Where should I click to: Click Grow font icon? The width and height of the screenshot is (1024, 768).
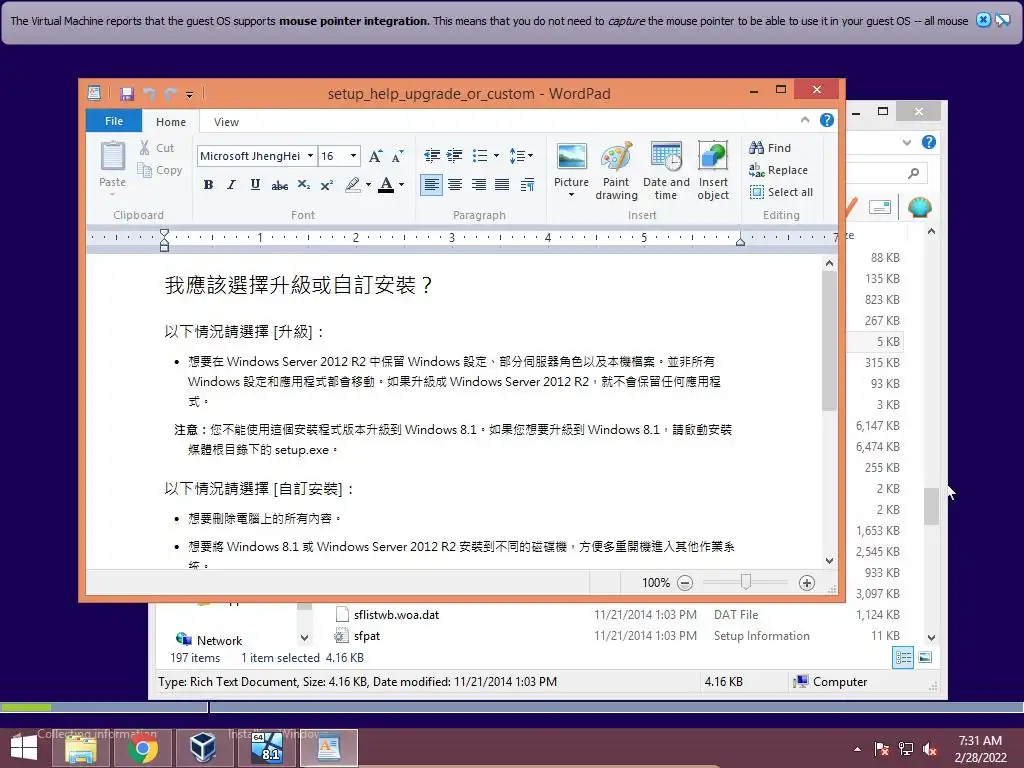pyautogui.click(x=375, y=156)
